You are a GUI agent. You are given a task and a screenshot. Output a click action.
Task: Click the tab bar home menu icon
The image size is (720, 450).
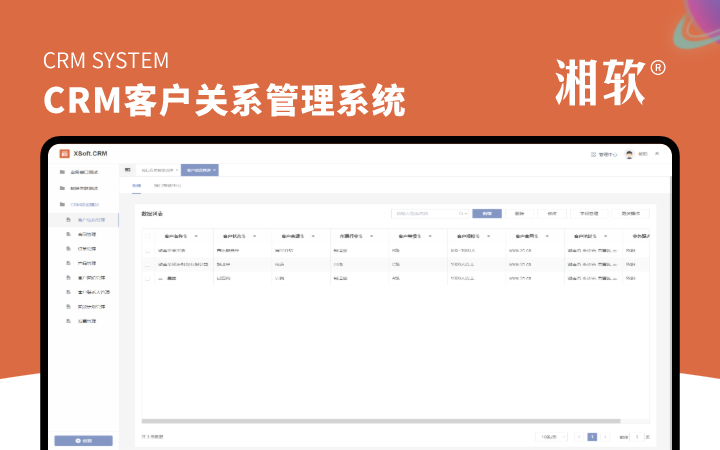pos(127,170)
